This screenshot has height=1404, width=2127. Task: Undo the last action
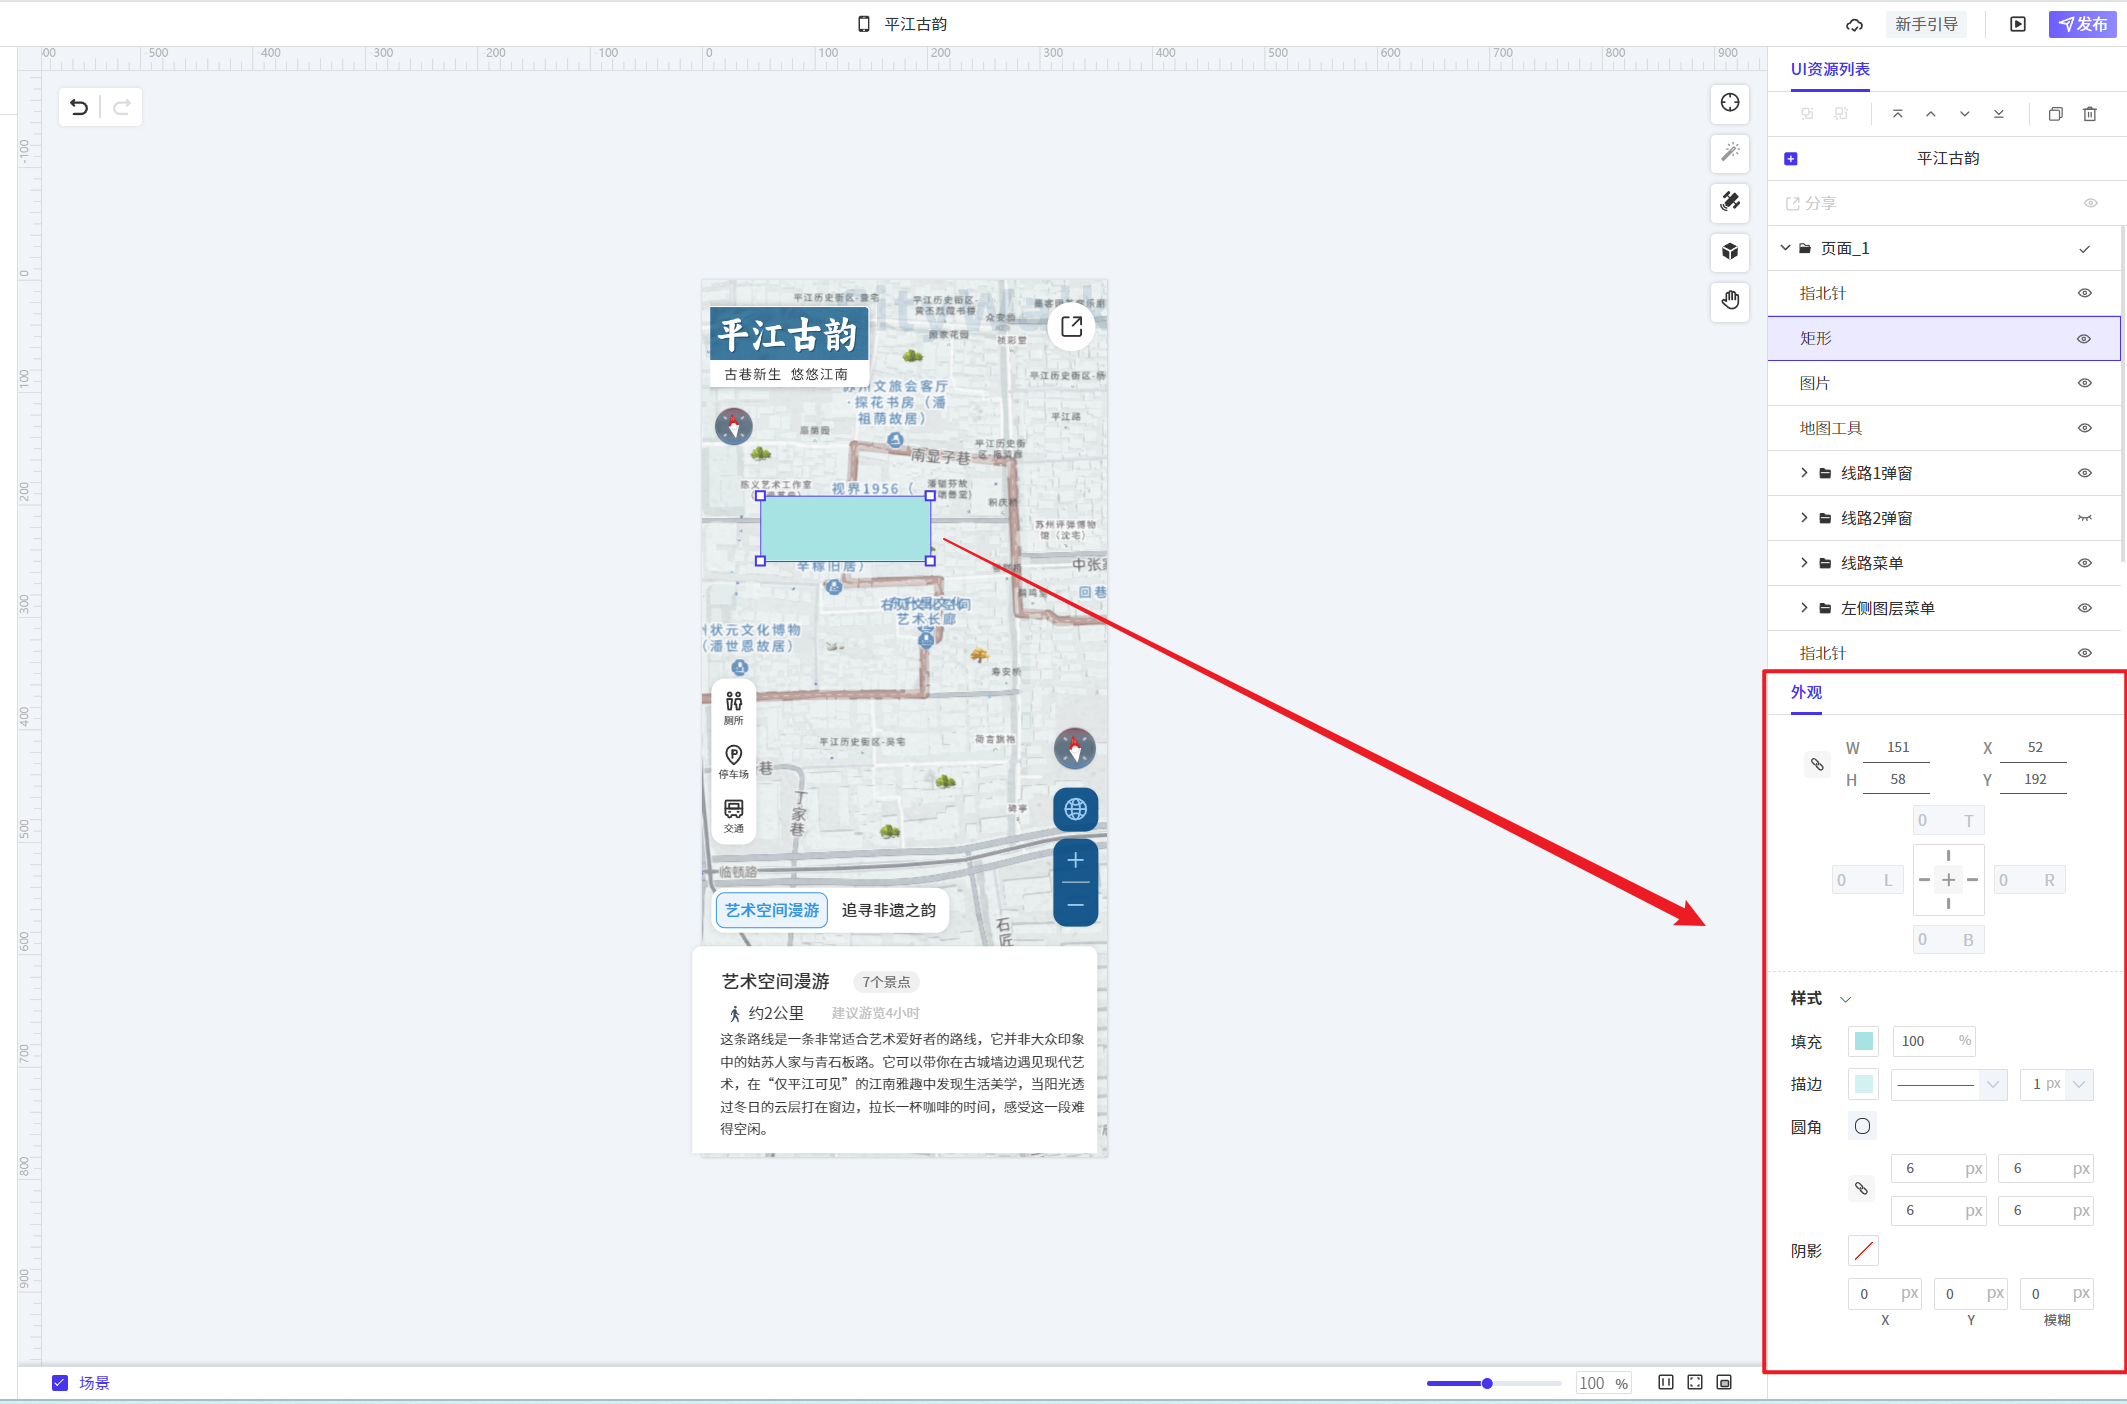point(79,107)
